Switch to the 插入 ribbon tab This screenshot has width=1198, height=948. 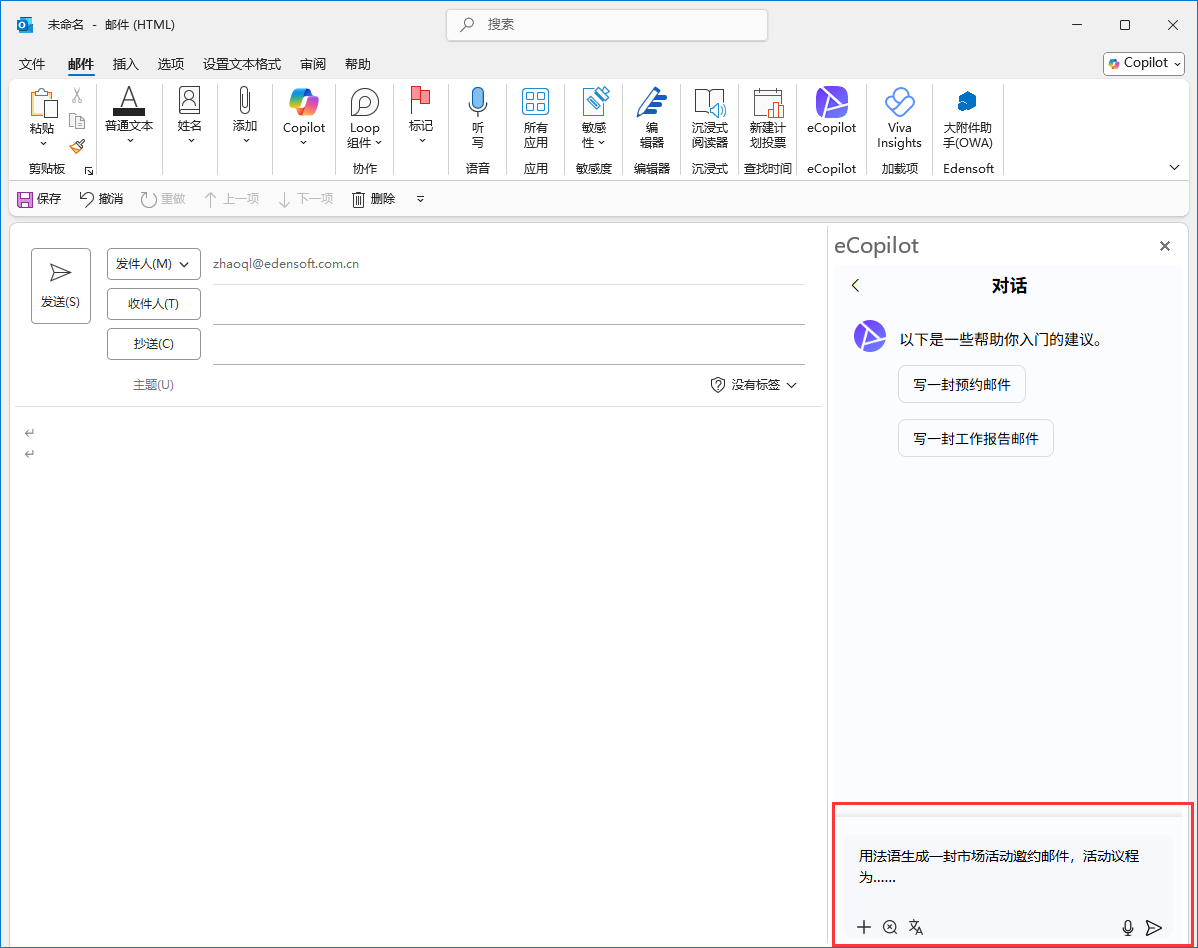(125, 63)
